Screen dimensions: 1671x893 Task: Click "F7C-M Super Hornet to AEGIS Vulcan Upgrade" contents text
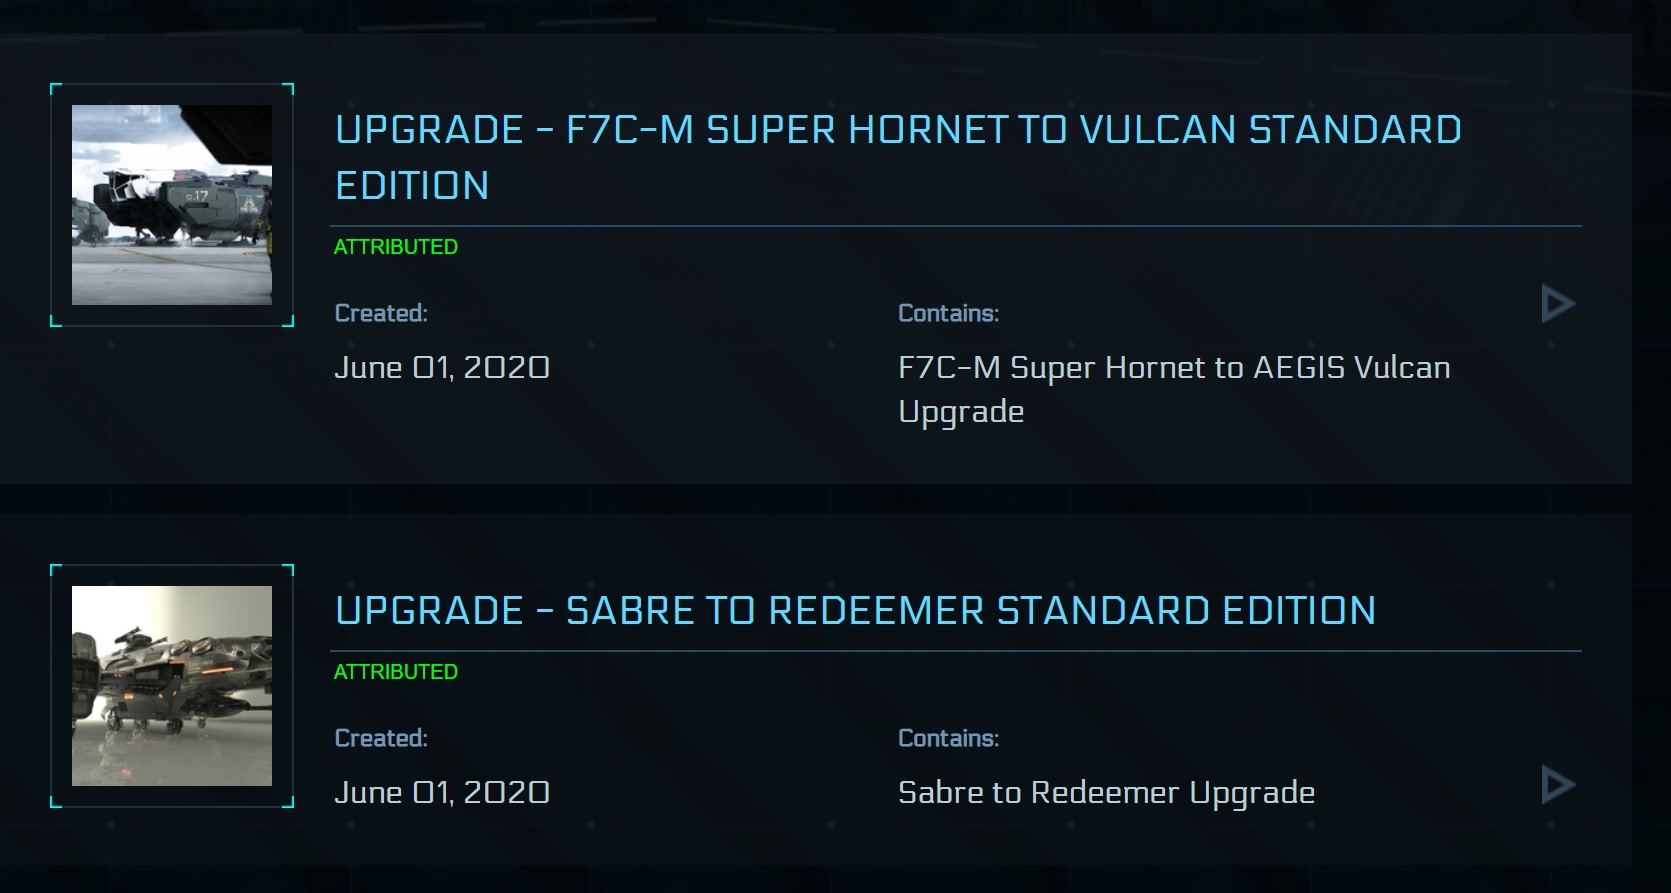[1173, 368]
